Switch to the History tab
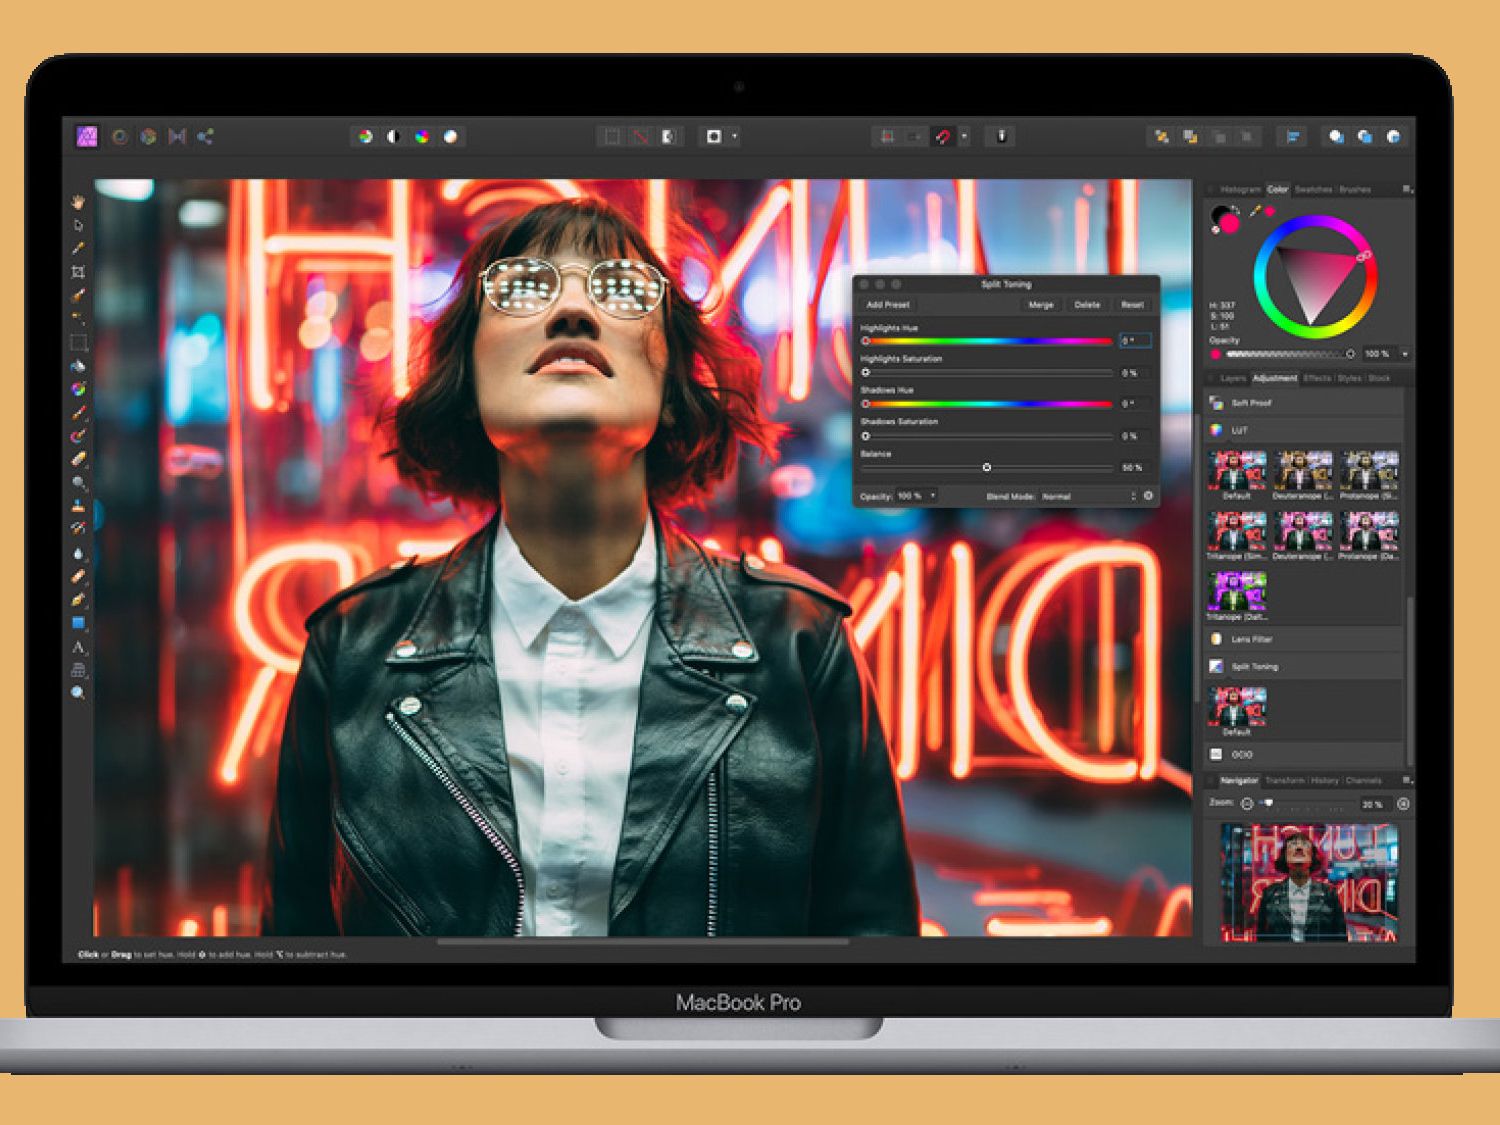1500x1125 pixels. tap(1324, 780)
